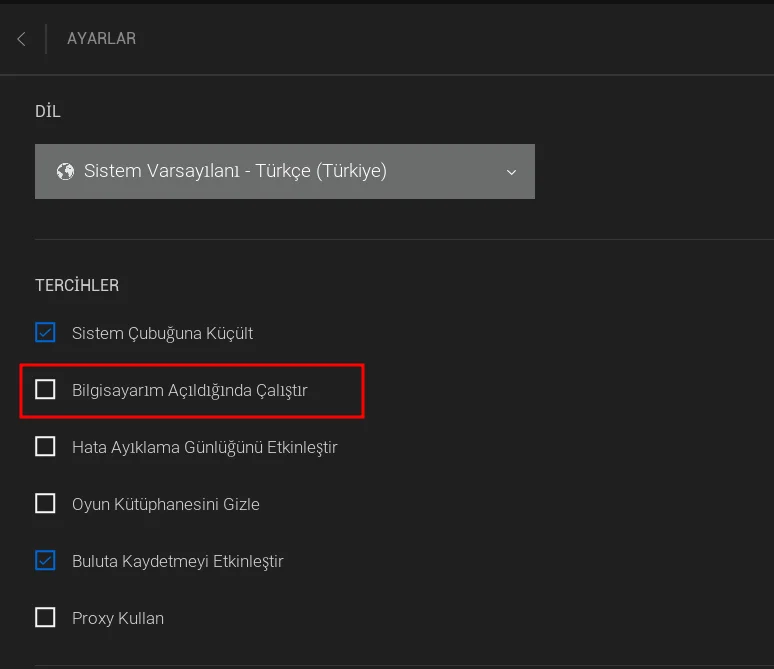
Task: Click the AYARLAR page title
Action: tap(101, 39)
